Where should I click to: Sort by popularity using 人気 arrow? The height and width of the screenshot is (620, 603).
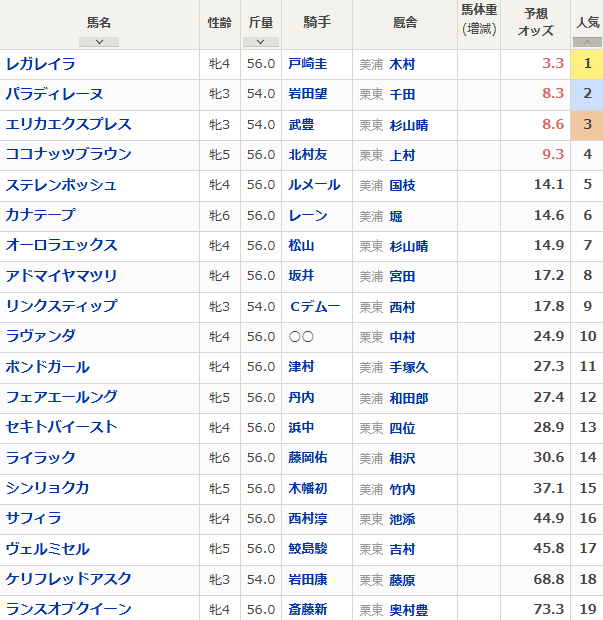point(587,42)
